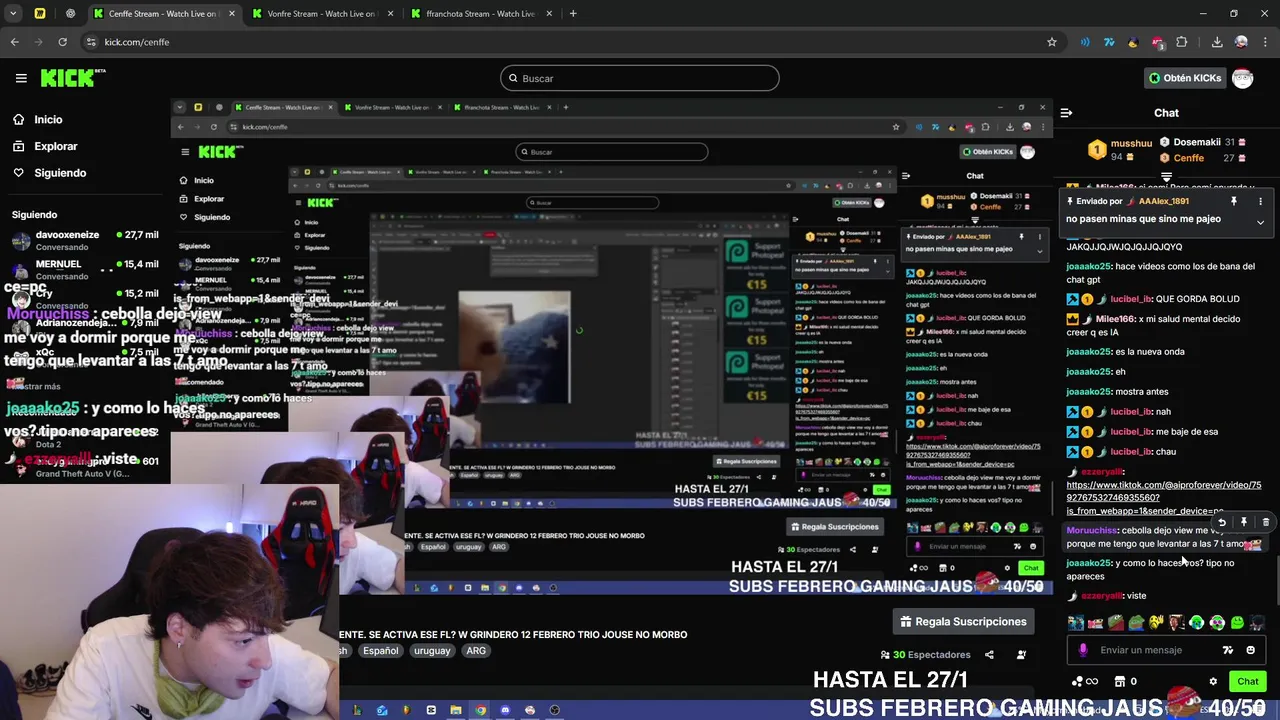Collapse the chat panel with arrow icon

tap(1066, 113)
